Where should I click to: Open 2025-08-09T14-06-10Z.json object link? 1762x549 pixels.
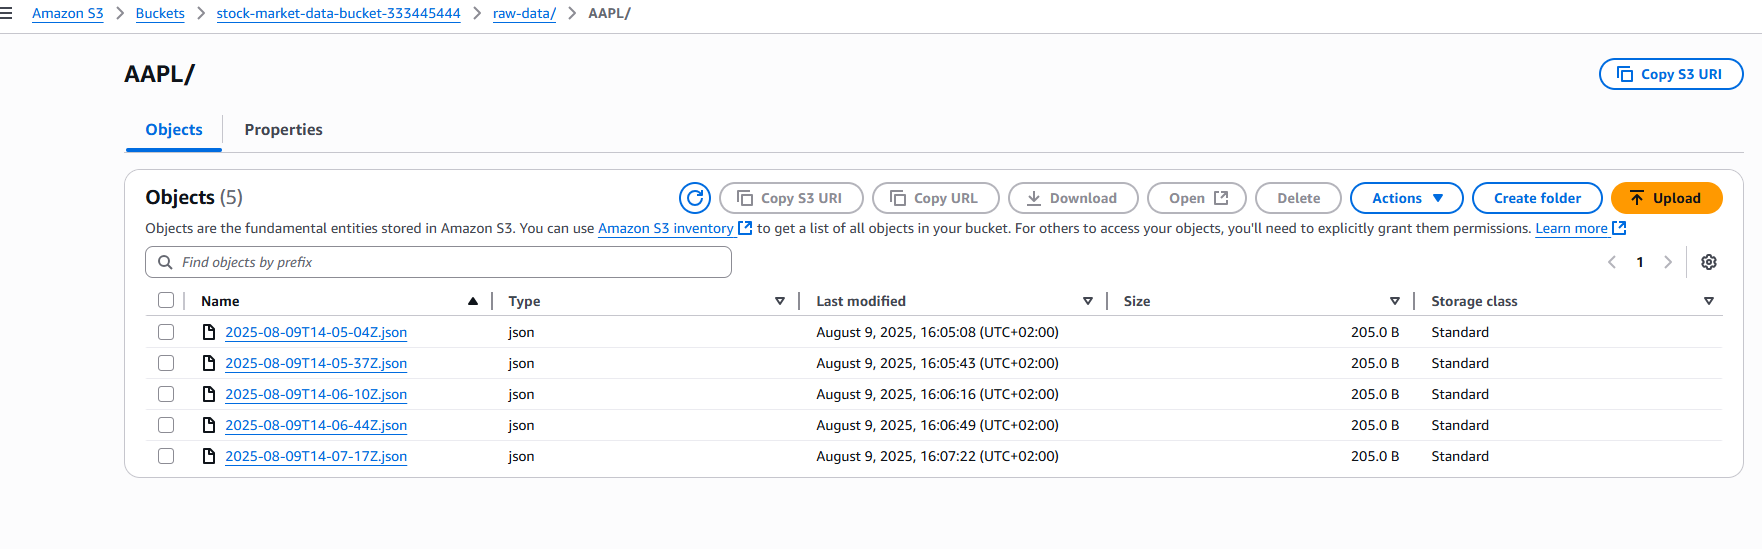click(x=316, y=394)
